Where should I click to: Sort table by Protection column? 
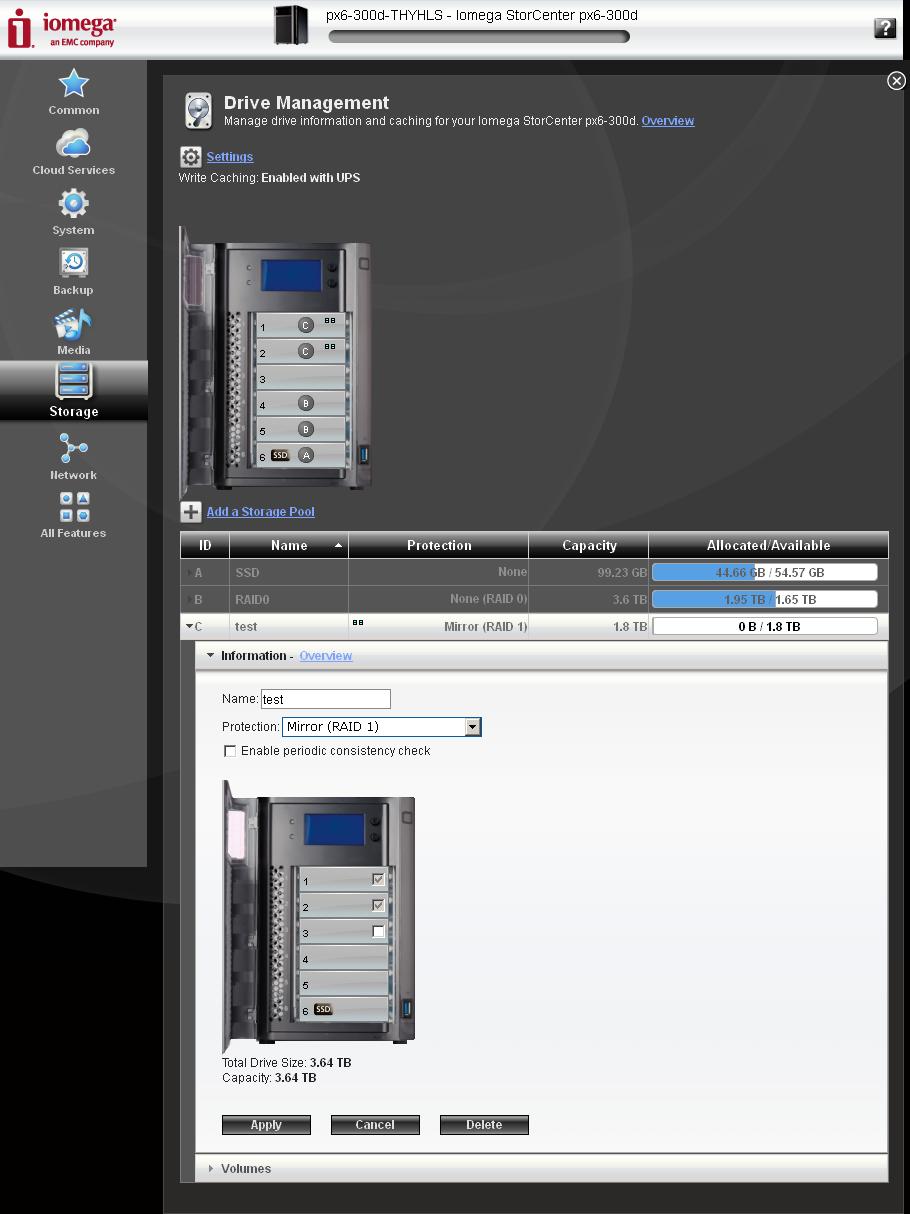pos(438,545)
